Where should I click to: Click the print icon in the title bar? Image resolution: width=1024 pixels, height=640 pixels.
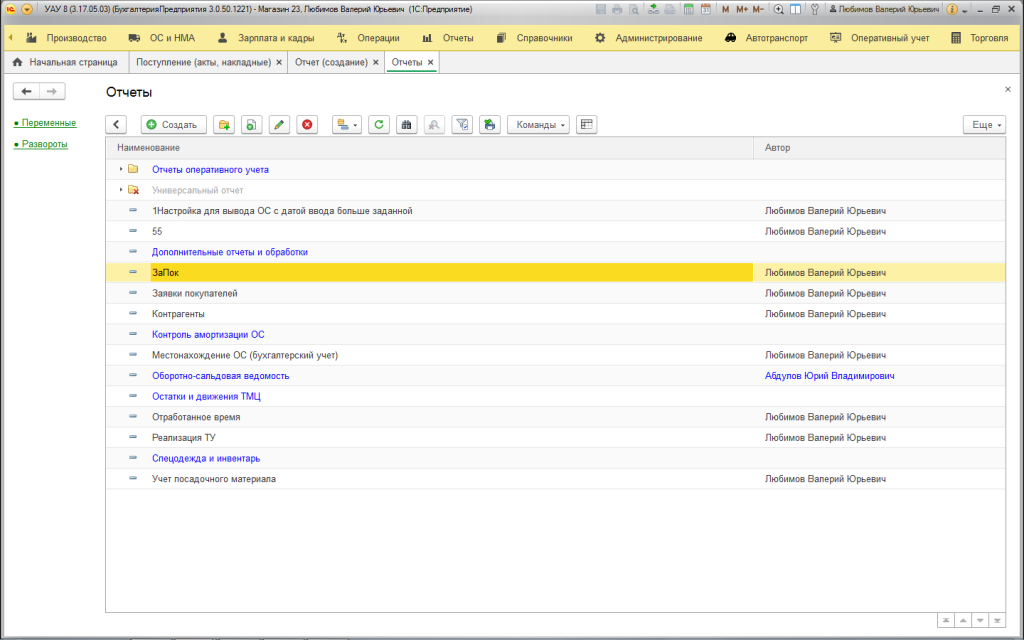pyautogui.click(x=617, y=10)
